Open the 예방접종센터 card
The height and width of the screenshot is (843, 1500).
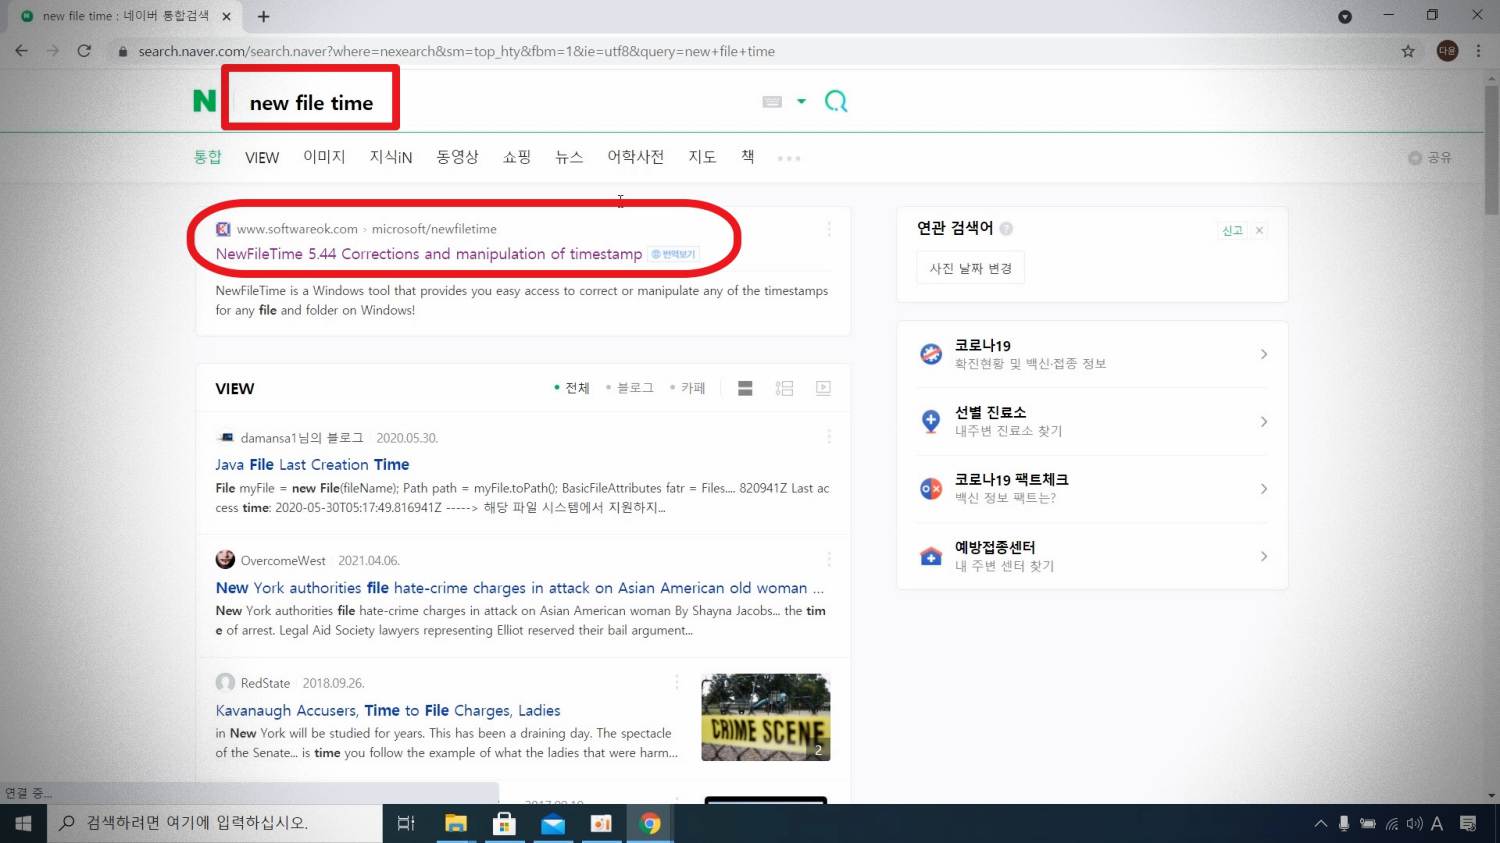coord(1093,556)
